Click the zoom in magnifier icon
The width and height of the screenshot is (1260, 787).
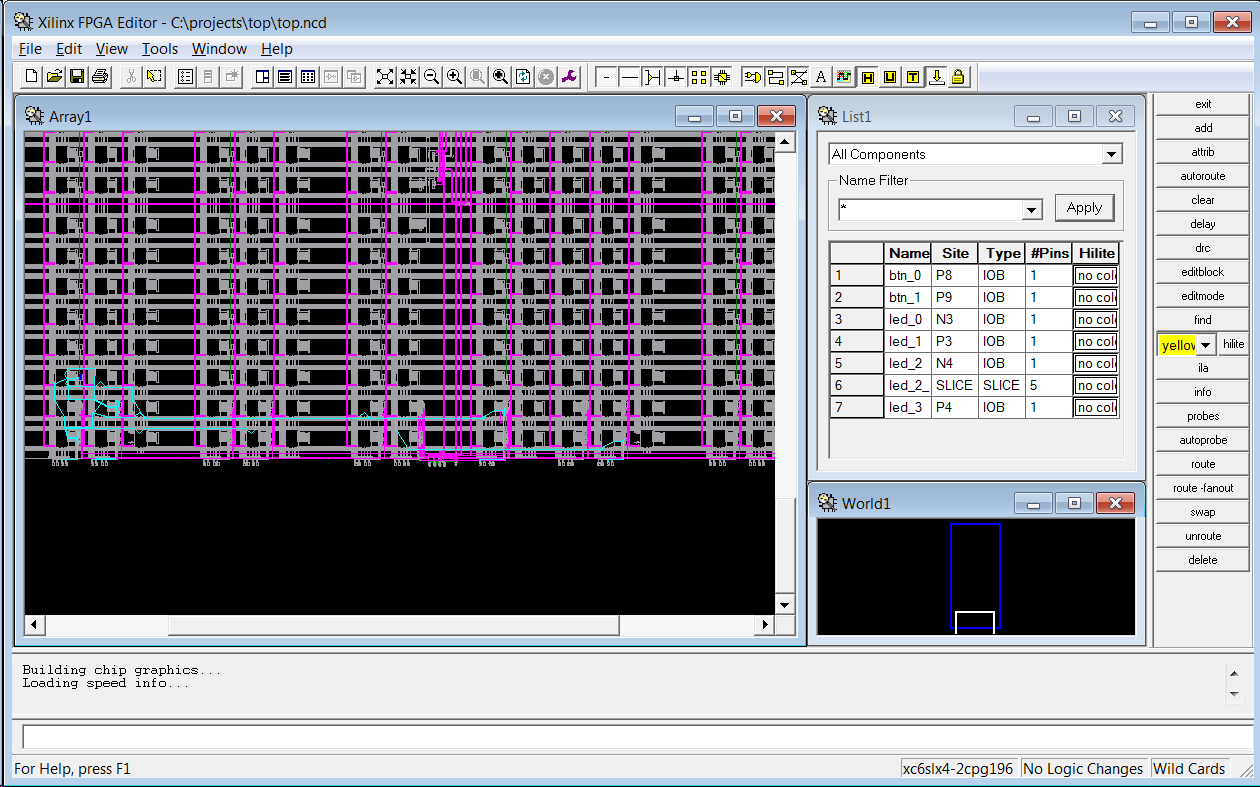pyautogui.click(x=454, y=76)
